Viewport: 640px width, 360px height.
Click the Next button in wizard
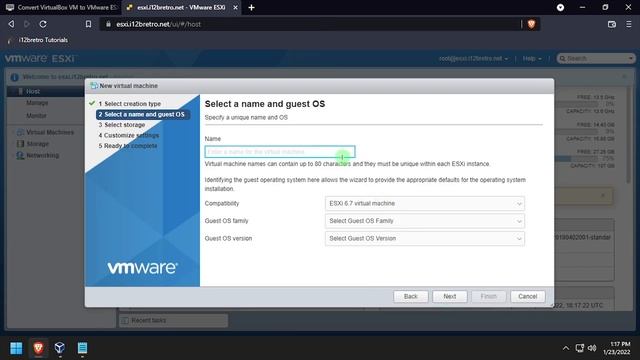(449, 296)
